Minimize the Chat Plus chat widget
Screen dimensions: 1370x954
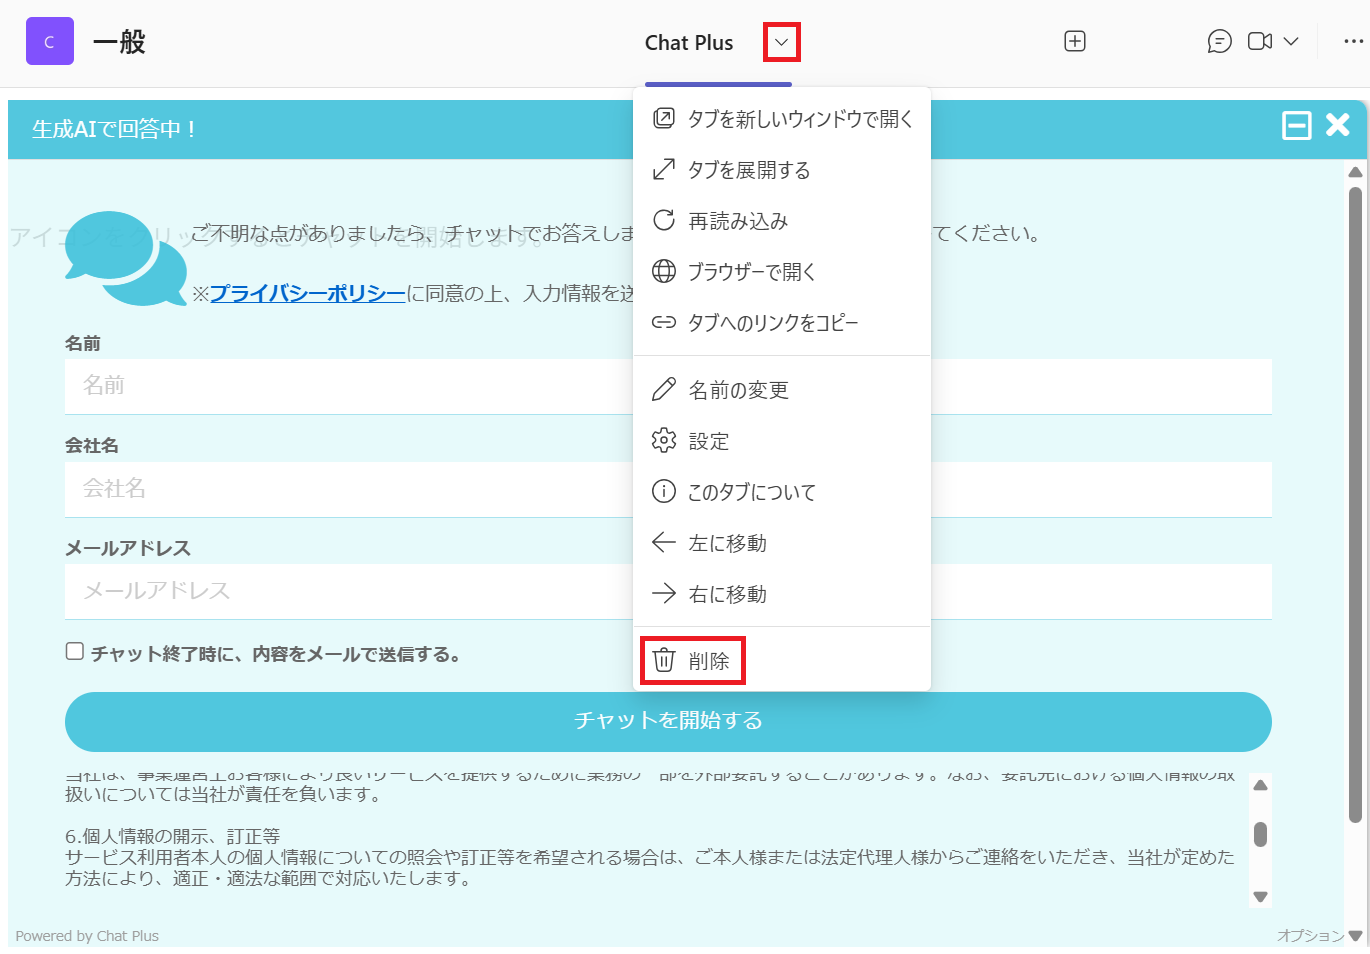1296,126
